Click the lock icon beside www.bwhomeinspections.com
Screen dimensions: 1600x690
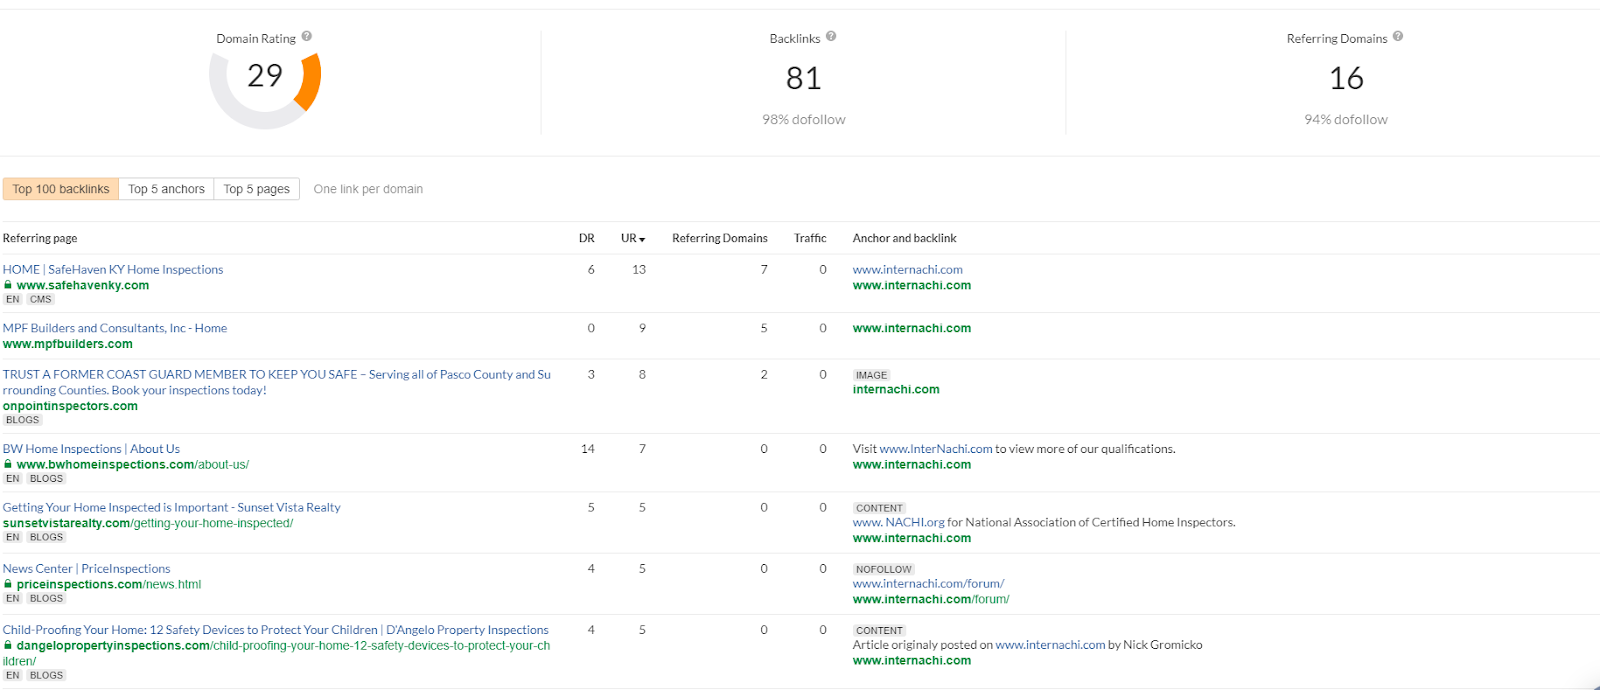(x=8, y=464)
